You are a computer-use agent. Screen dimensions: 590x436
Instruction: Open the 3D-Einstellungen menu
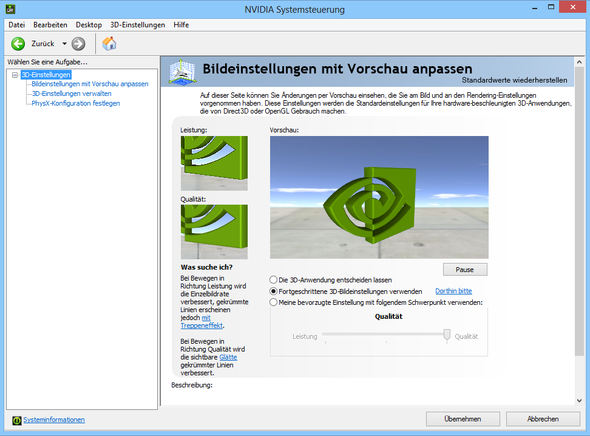coord(138,25)
